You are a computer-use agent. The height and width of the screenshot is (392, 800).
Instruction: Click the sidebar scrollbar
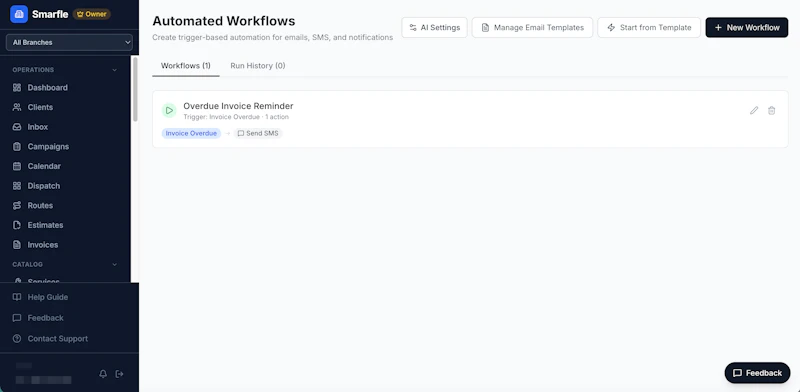coord(135,89)
